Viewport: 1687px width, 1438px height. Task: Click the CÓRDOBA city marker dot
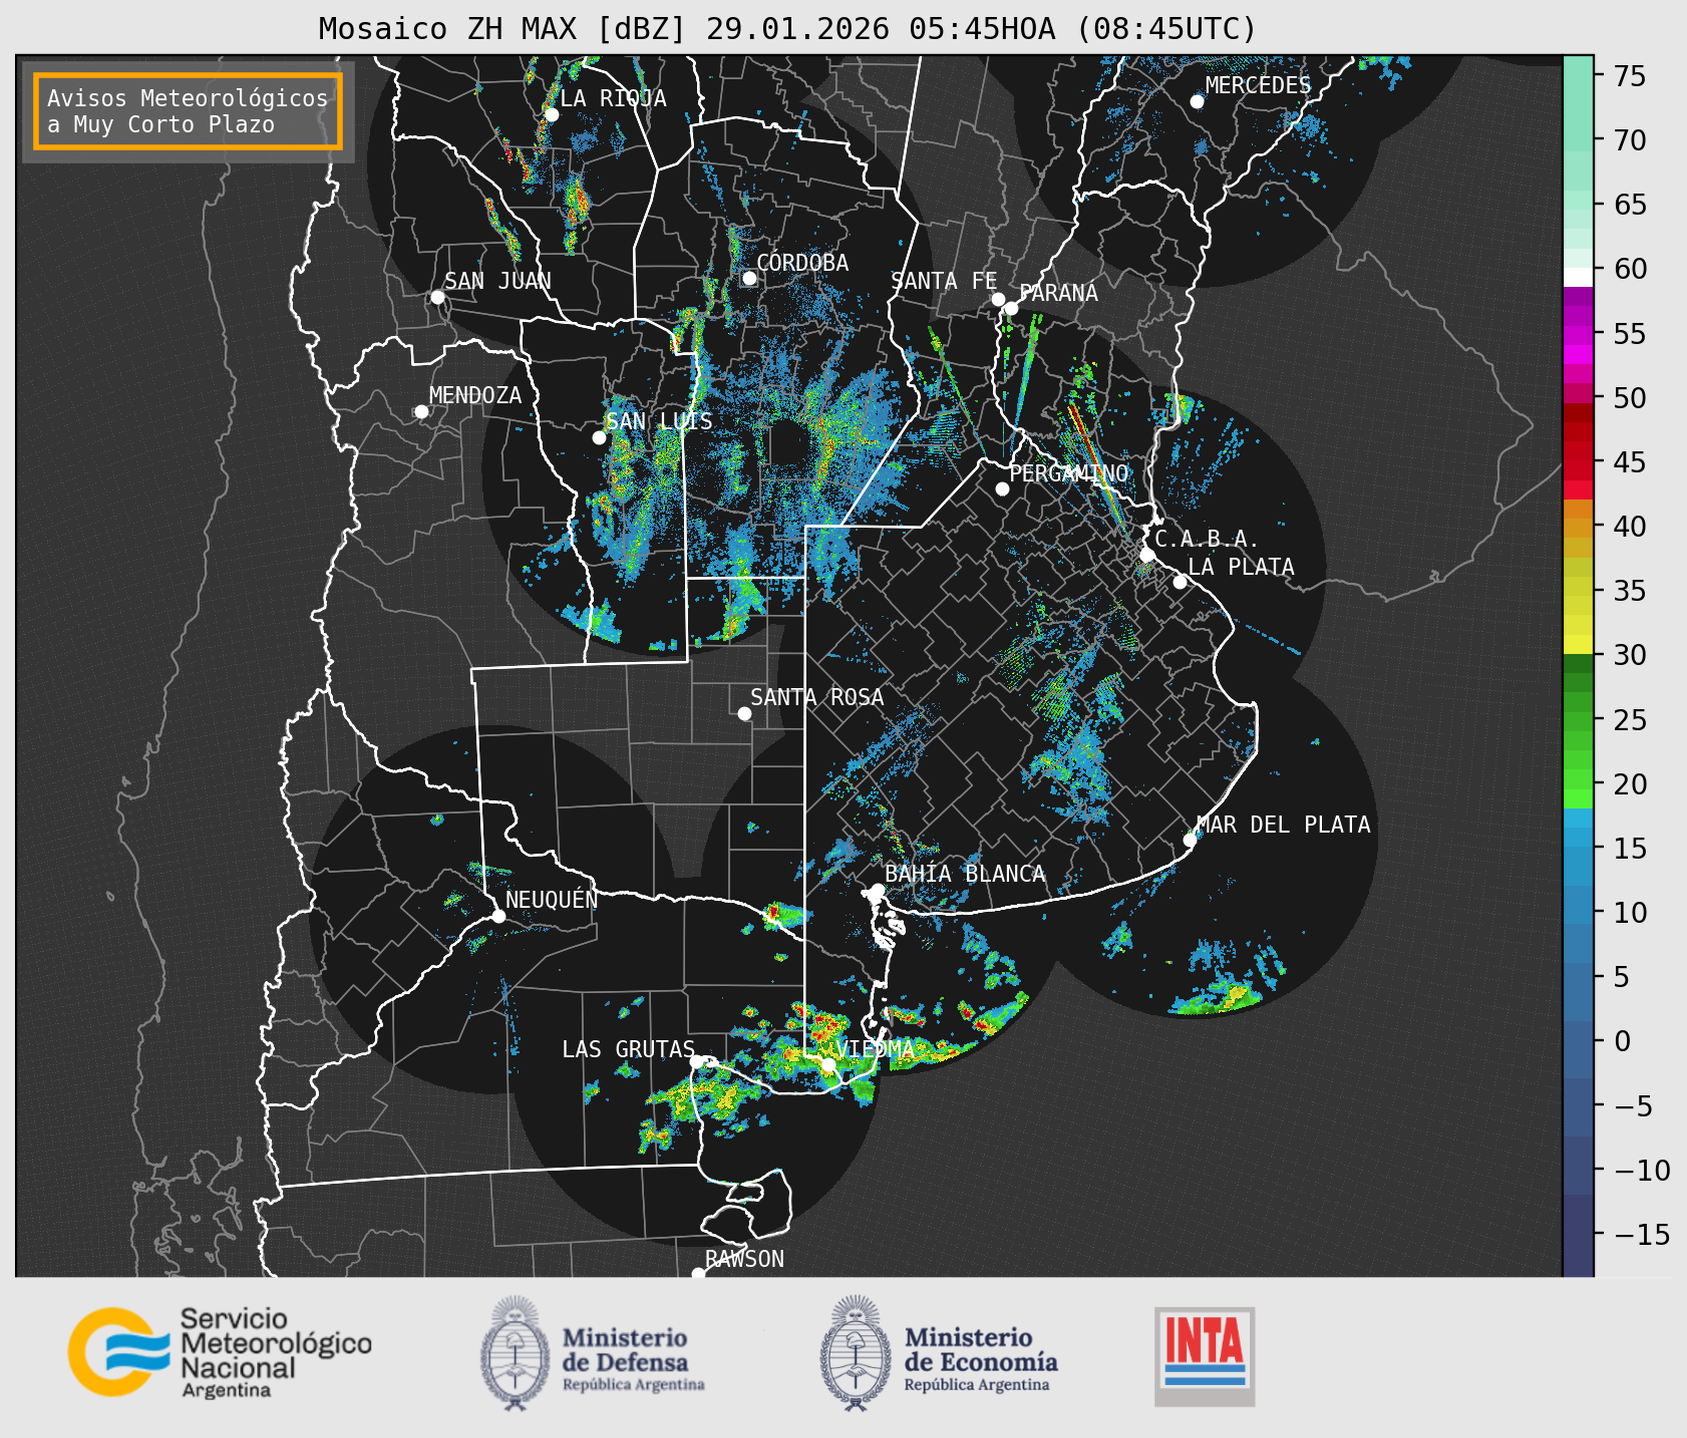coord(749,278)
